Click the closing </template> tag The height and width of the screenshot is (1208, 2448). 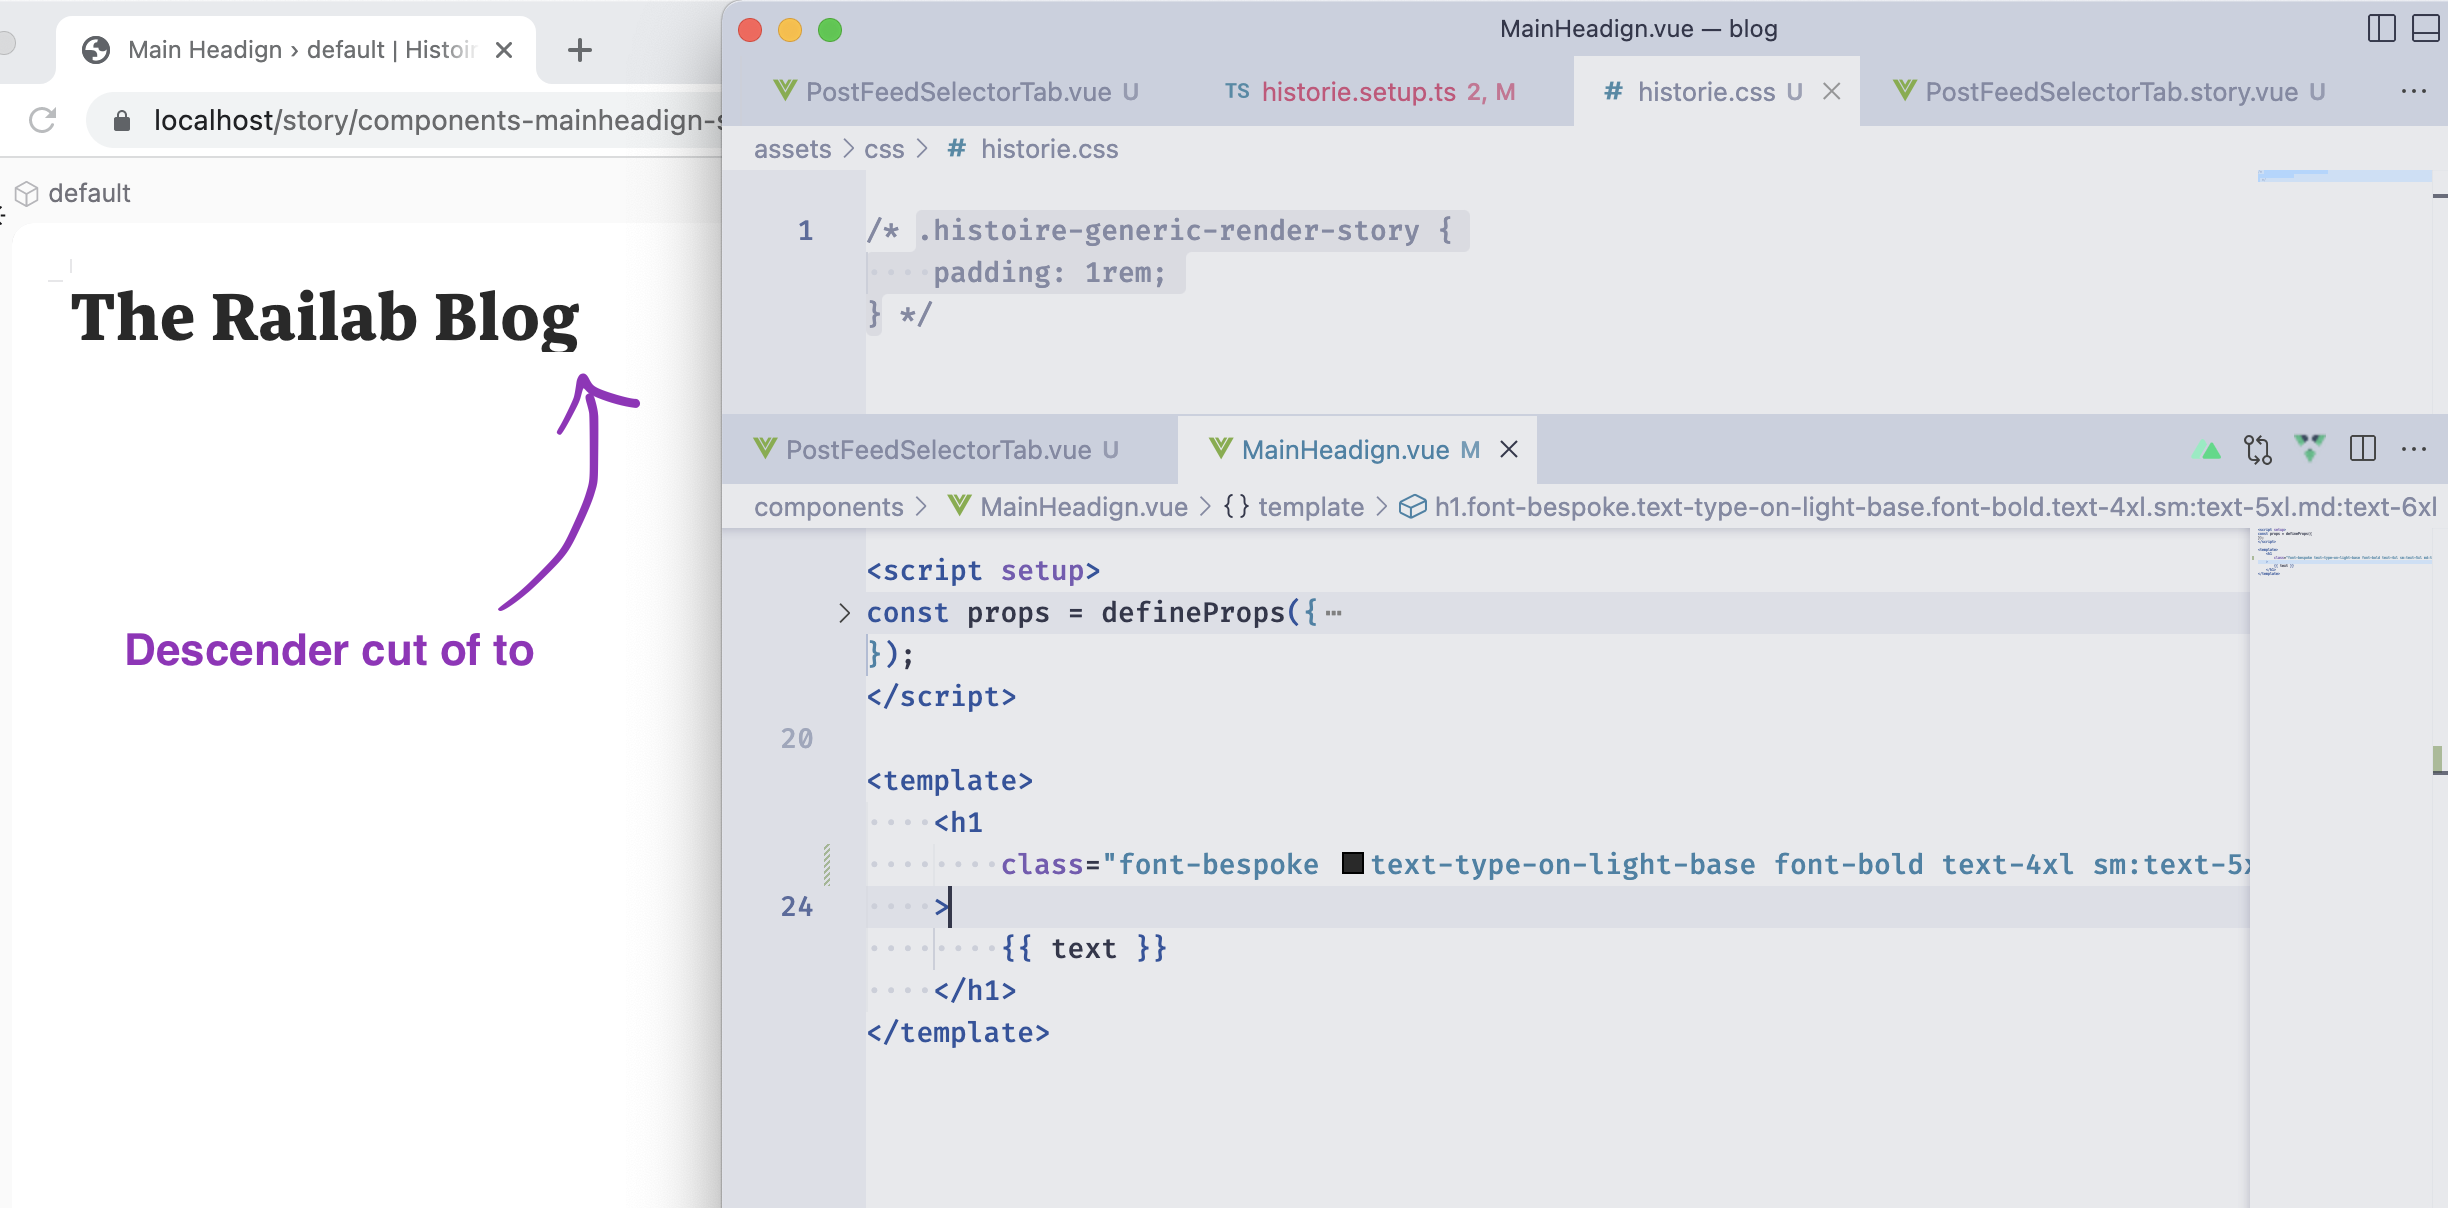(x=958, y=1033)
